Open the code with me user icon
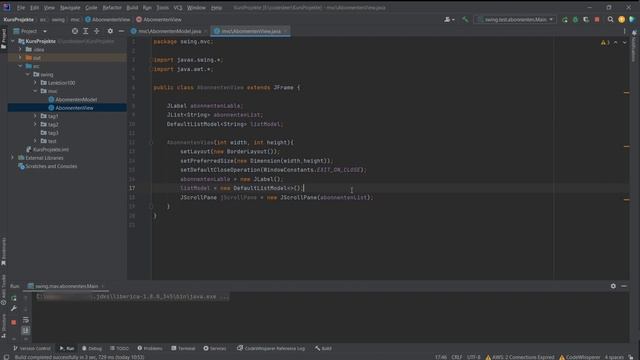This screenshot has height=360, width=640. [449, 19]
